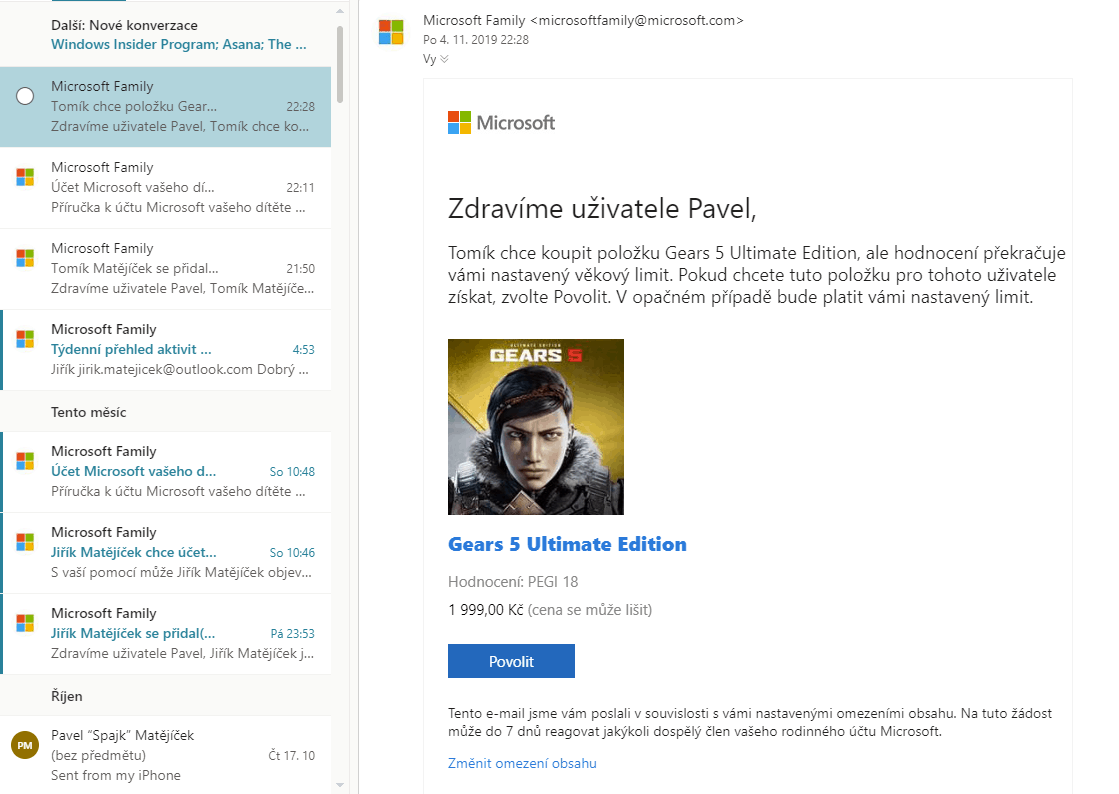
Task: Open the Windows Insider Program new conversations link
Action: click(x=178, y=44)
